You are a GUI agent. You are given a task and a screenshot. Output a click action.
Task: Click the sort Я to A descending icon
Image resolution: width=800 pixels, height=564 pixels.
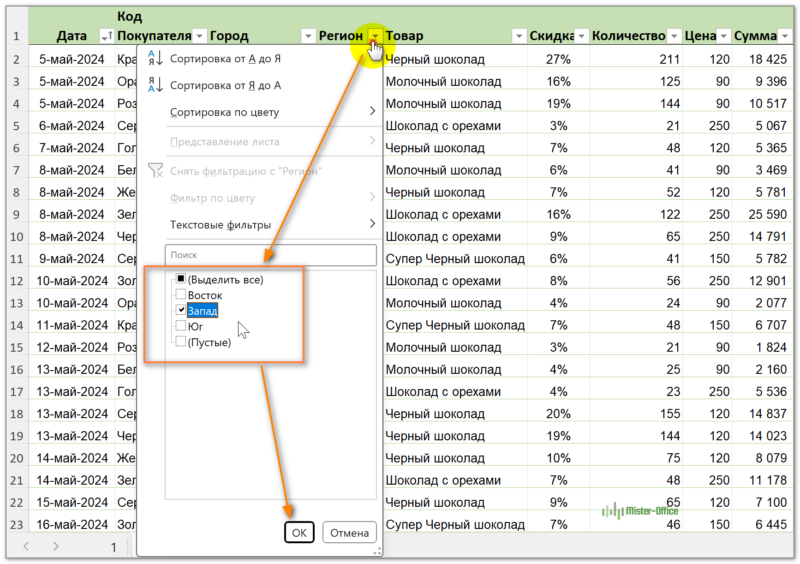point(154,86)
